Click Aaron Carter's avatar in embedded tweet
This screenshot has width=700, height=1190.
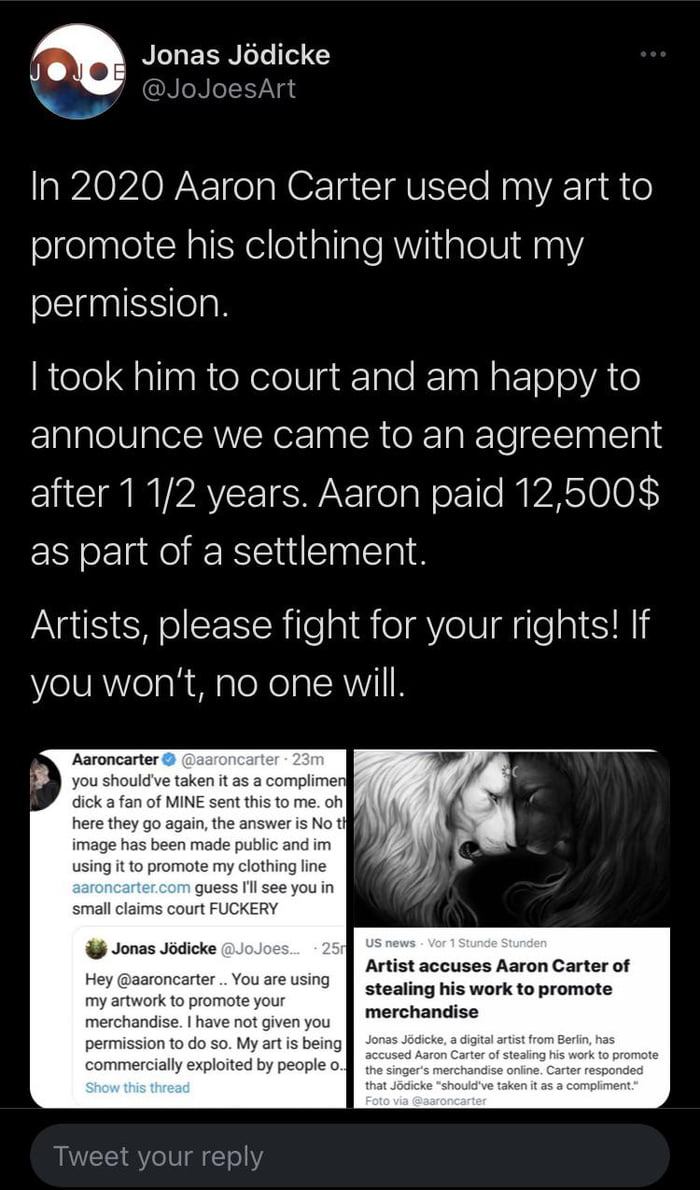45,783
